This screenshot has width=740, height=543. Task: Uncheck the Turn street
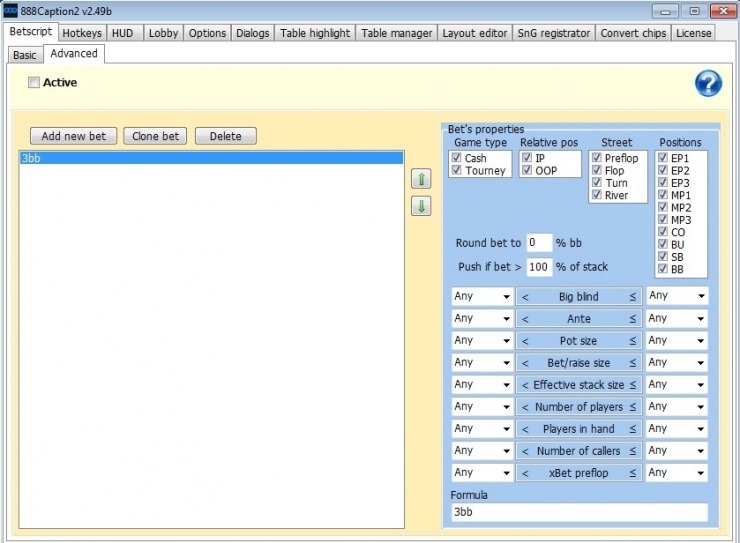point(597,182)
